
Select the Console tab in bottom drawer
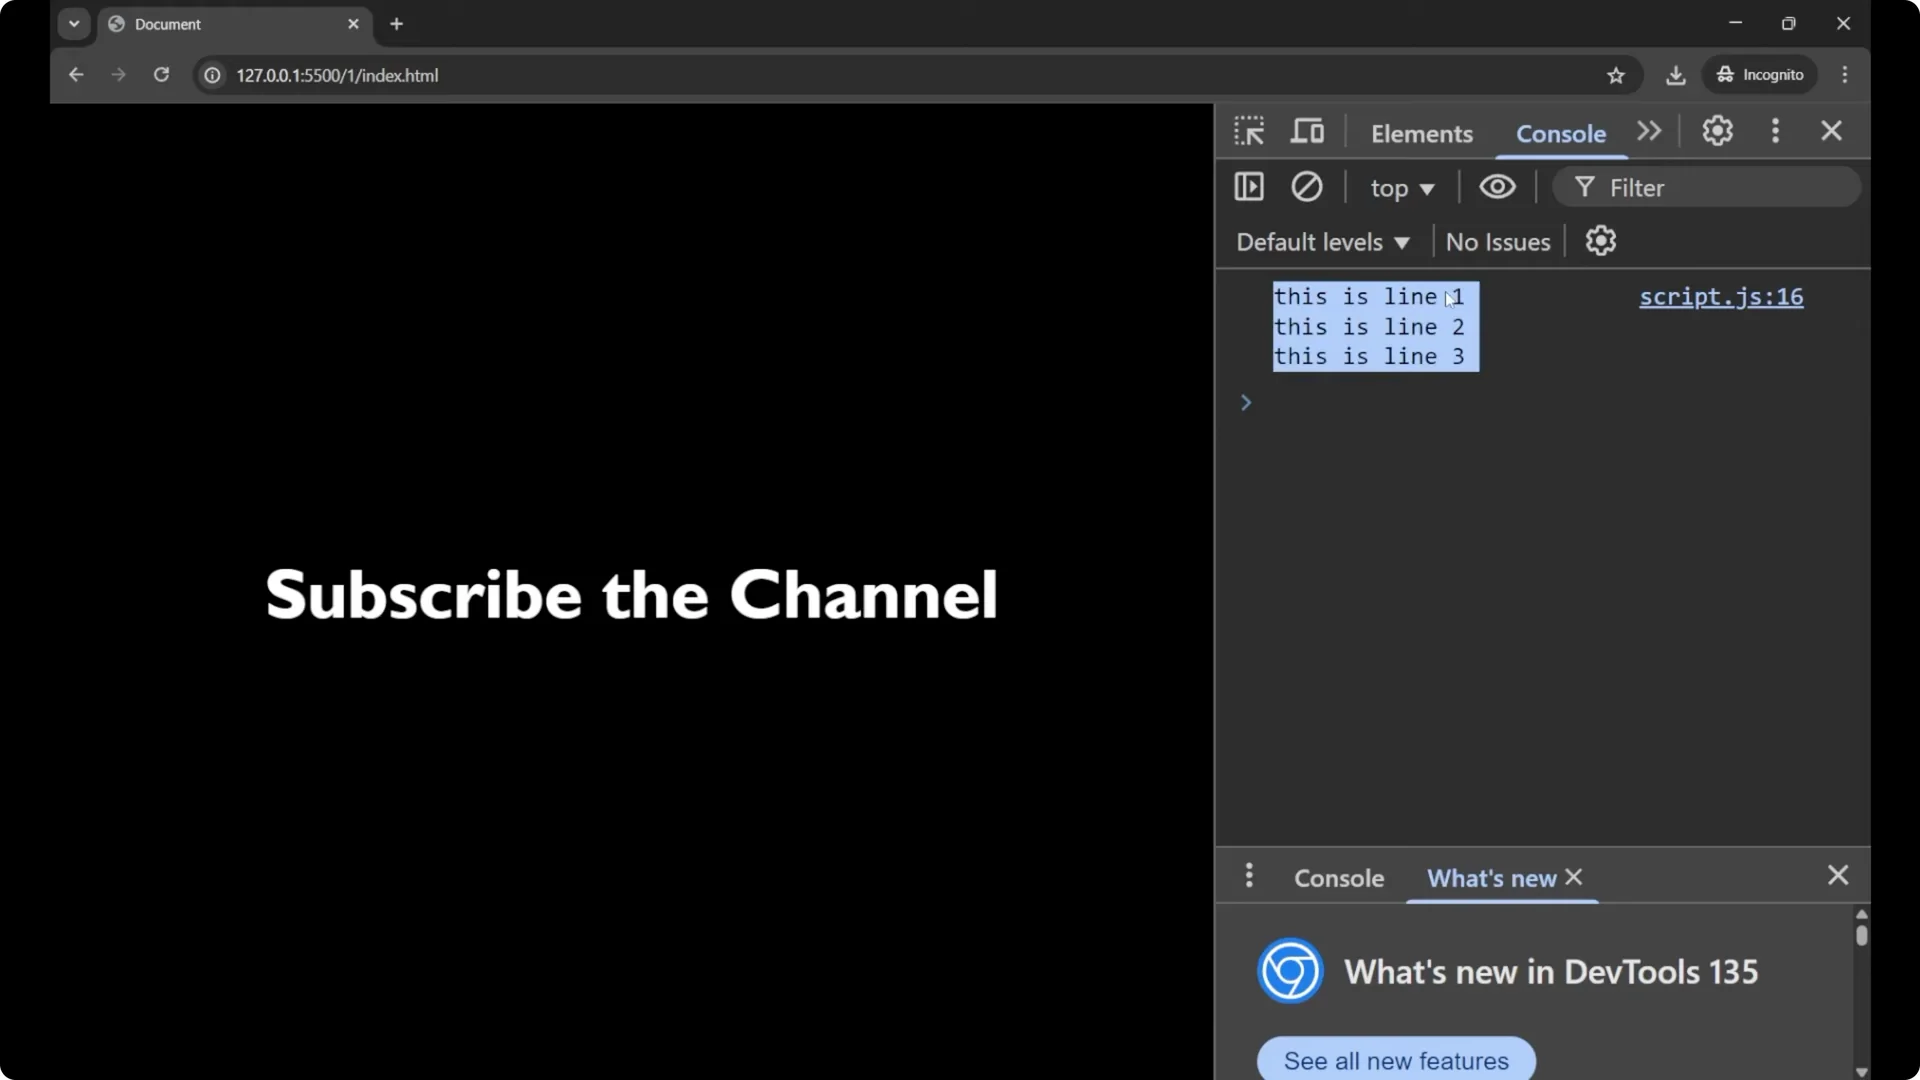pos(1338,878)
